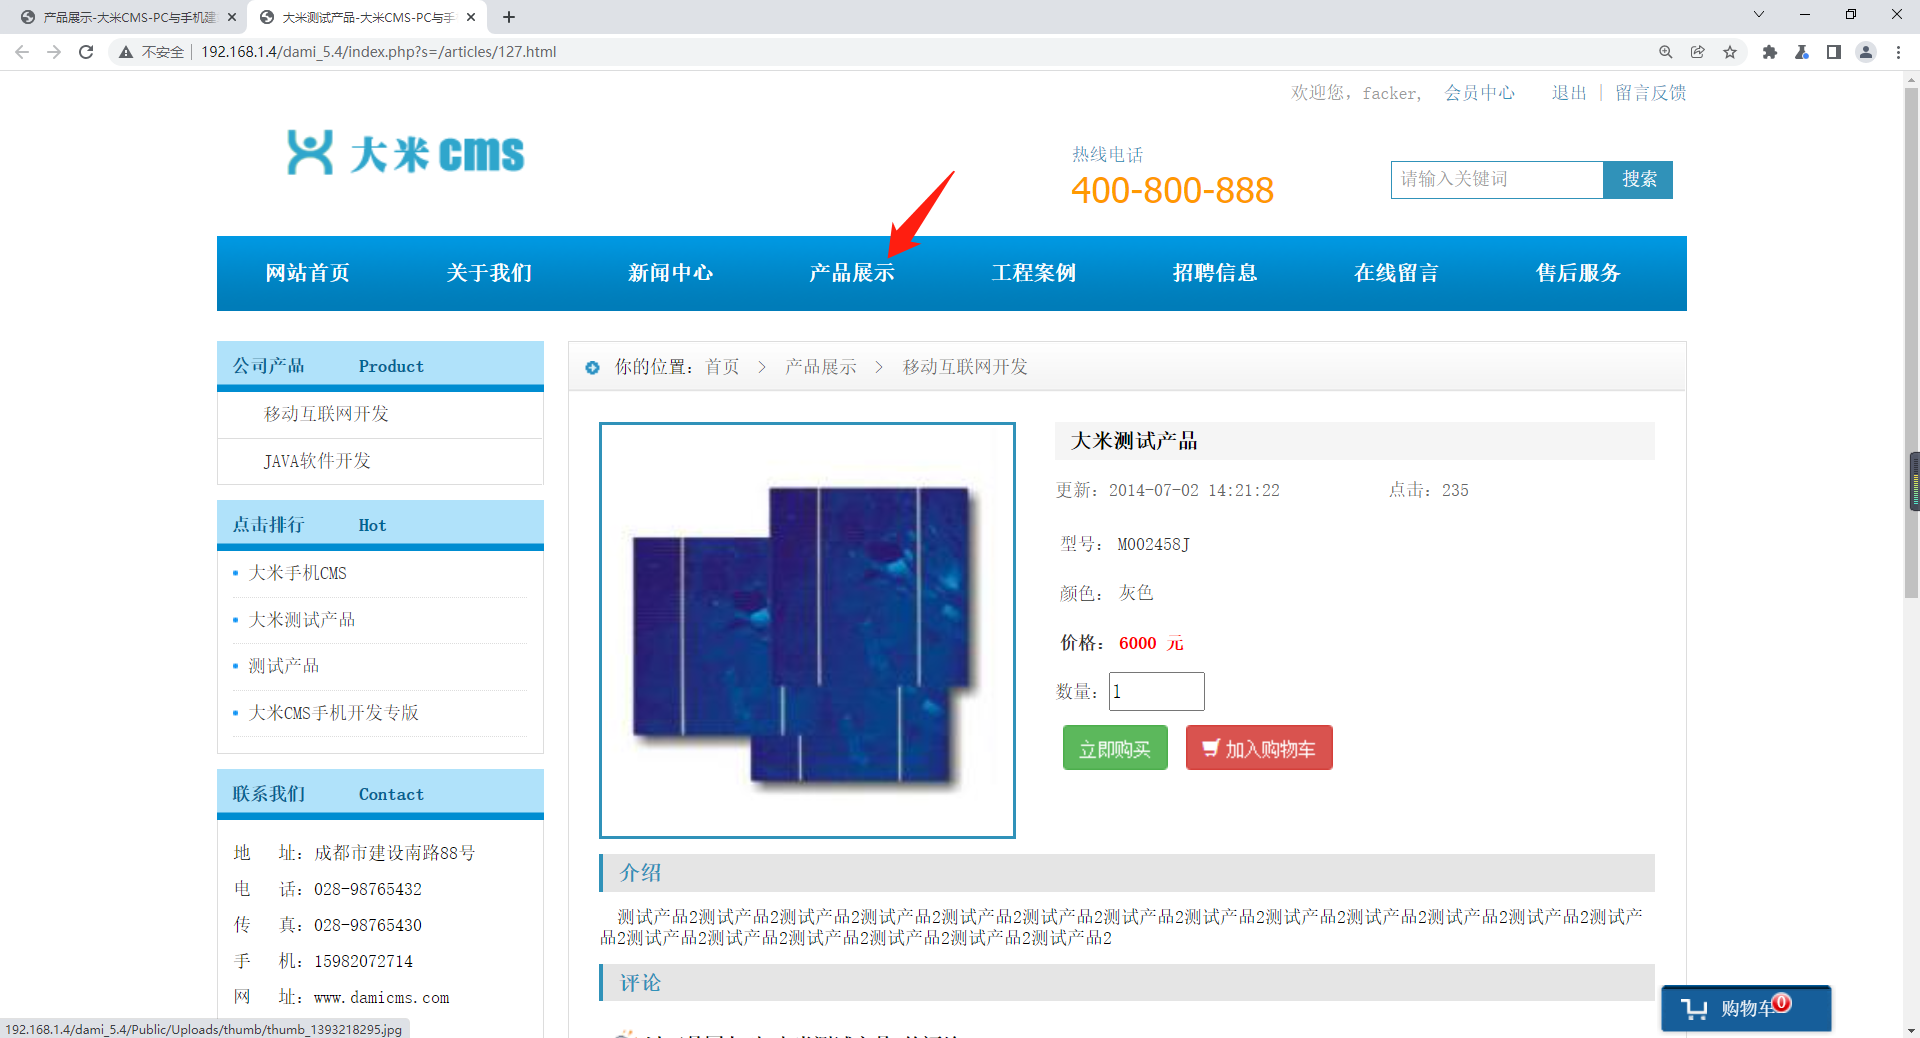Click the breadcrumb location icon beside 你的位置

point(592,367)
